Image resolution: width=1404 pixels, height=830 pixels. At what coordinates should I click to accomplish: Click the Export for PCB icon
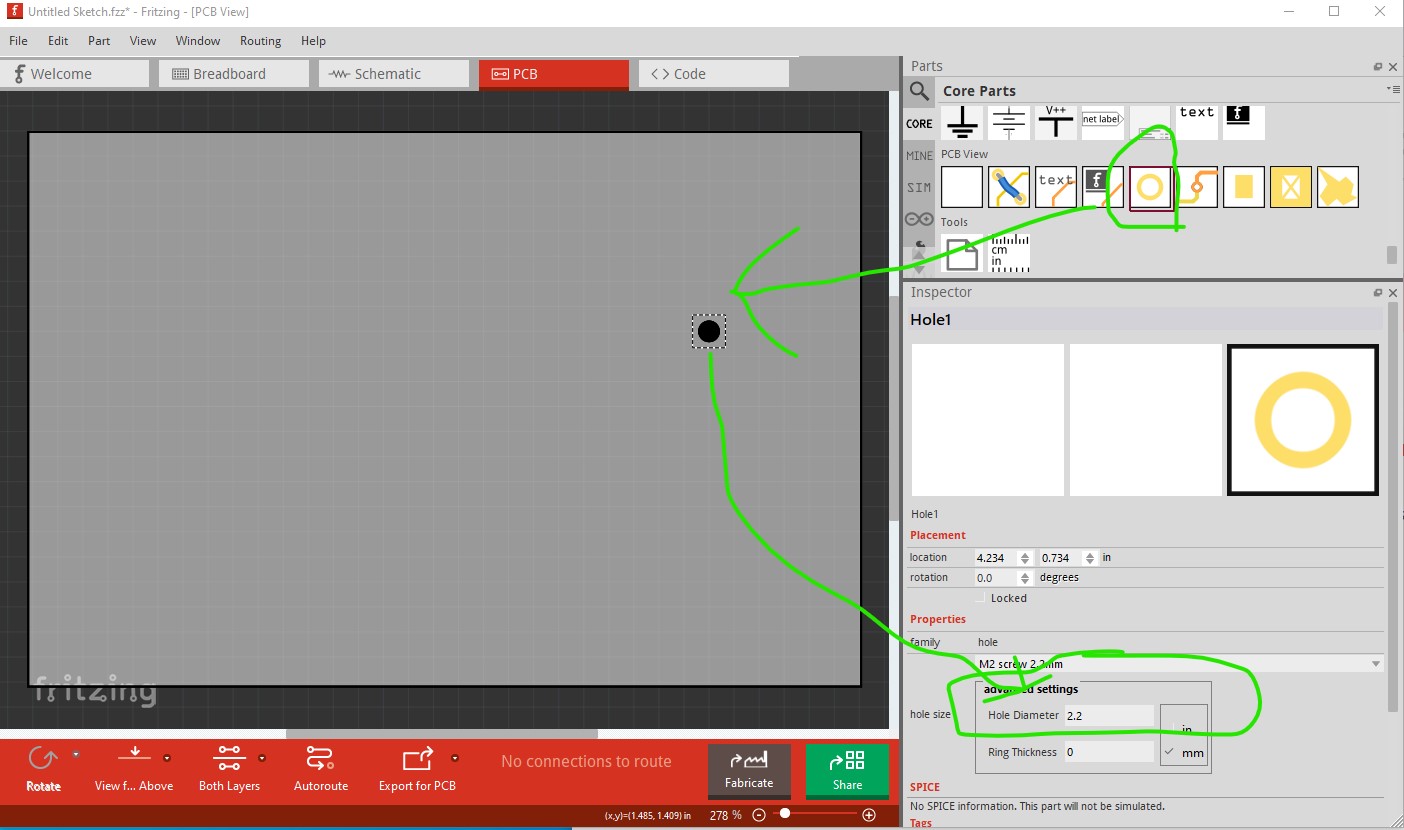(417, 757)
